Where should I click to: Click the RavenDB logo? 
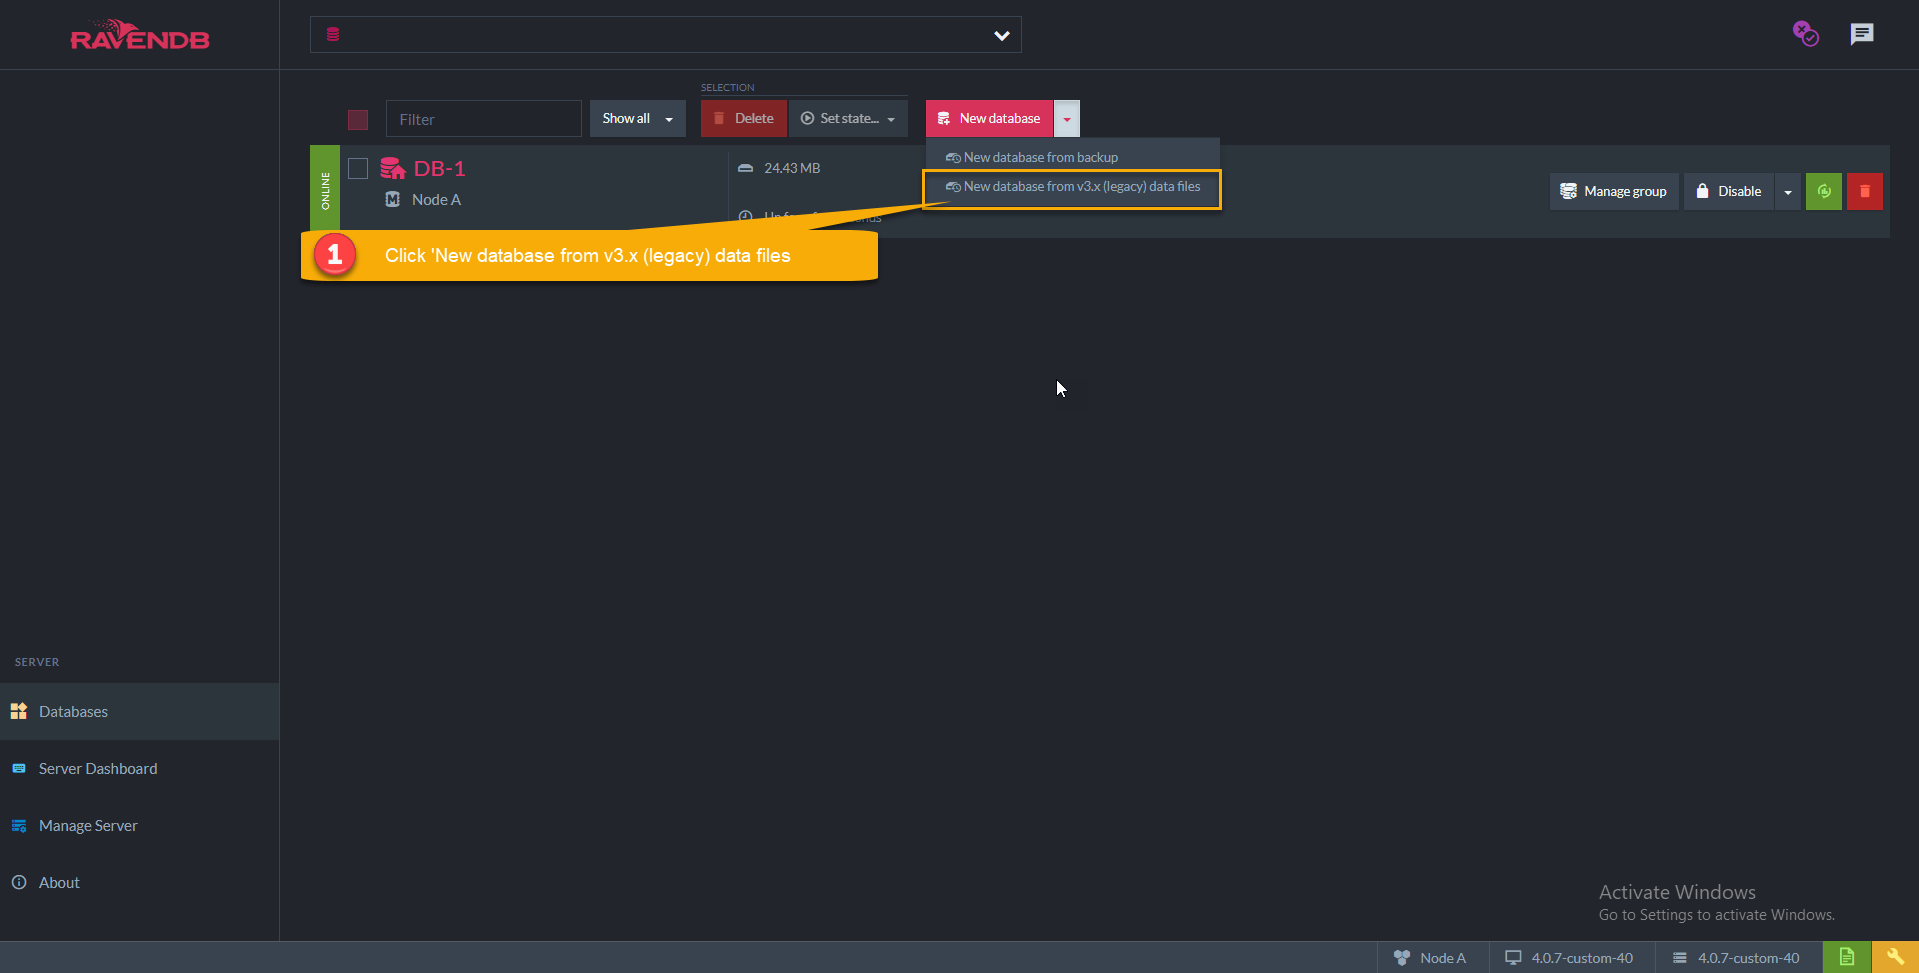140,35
